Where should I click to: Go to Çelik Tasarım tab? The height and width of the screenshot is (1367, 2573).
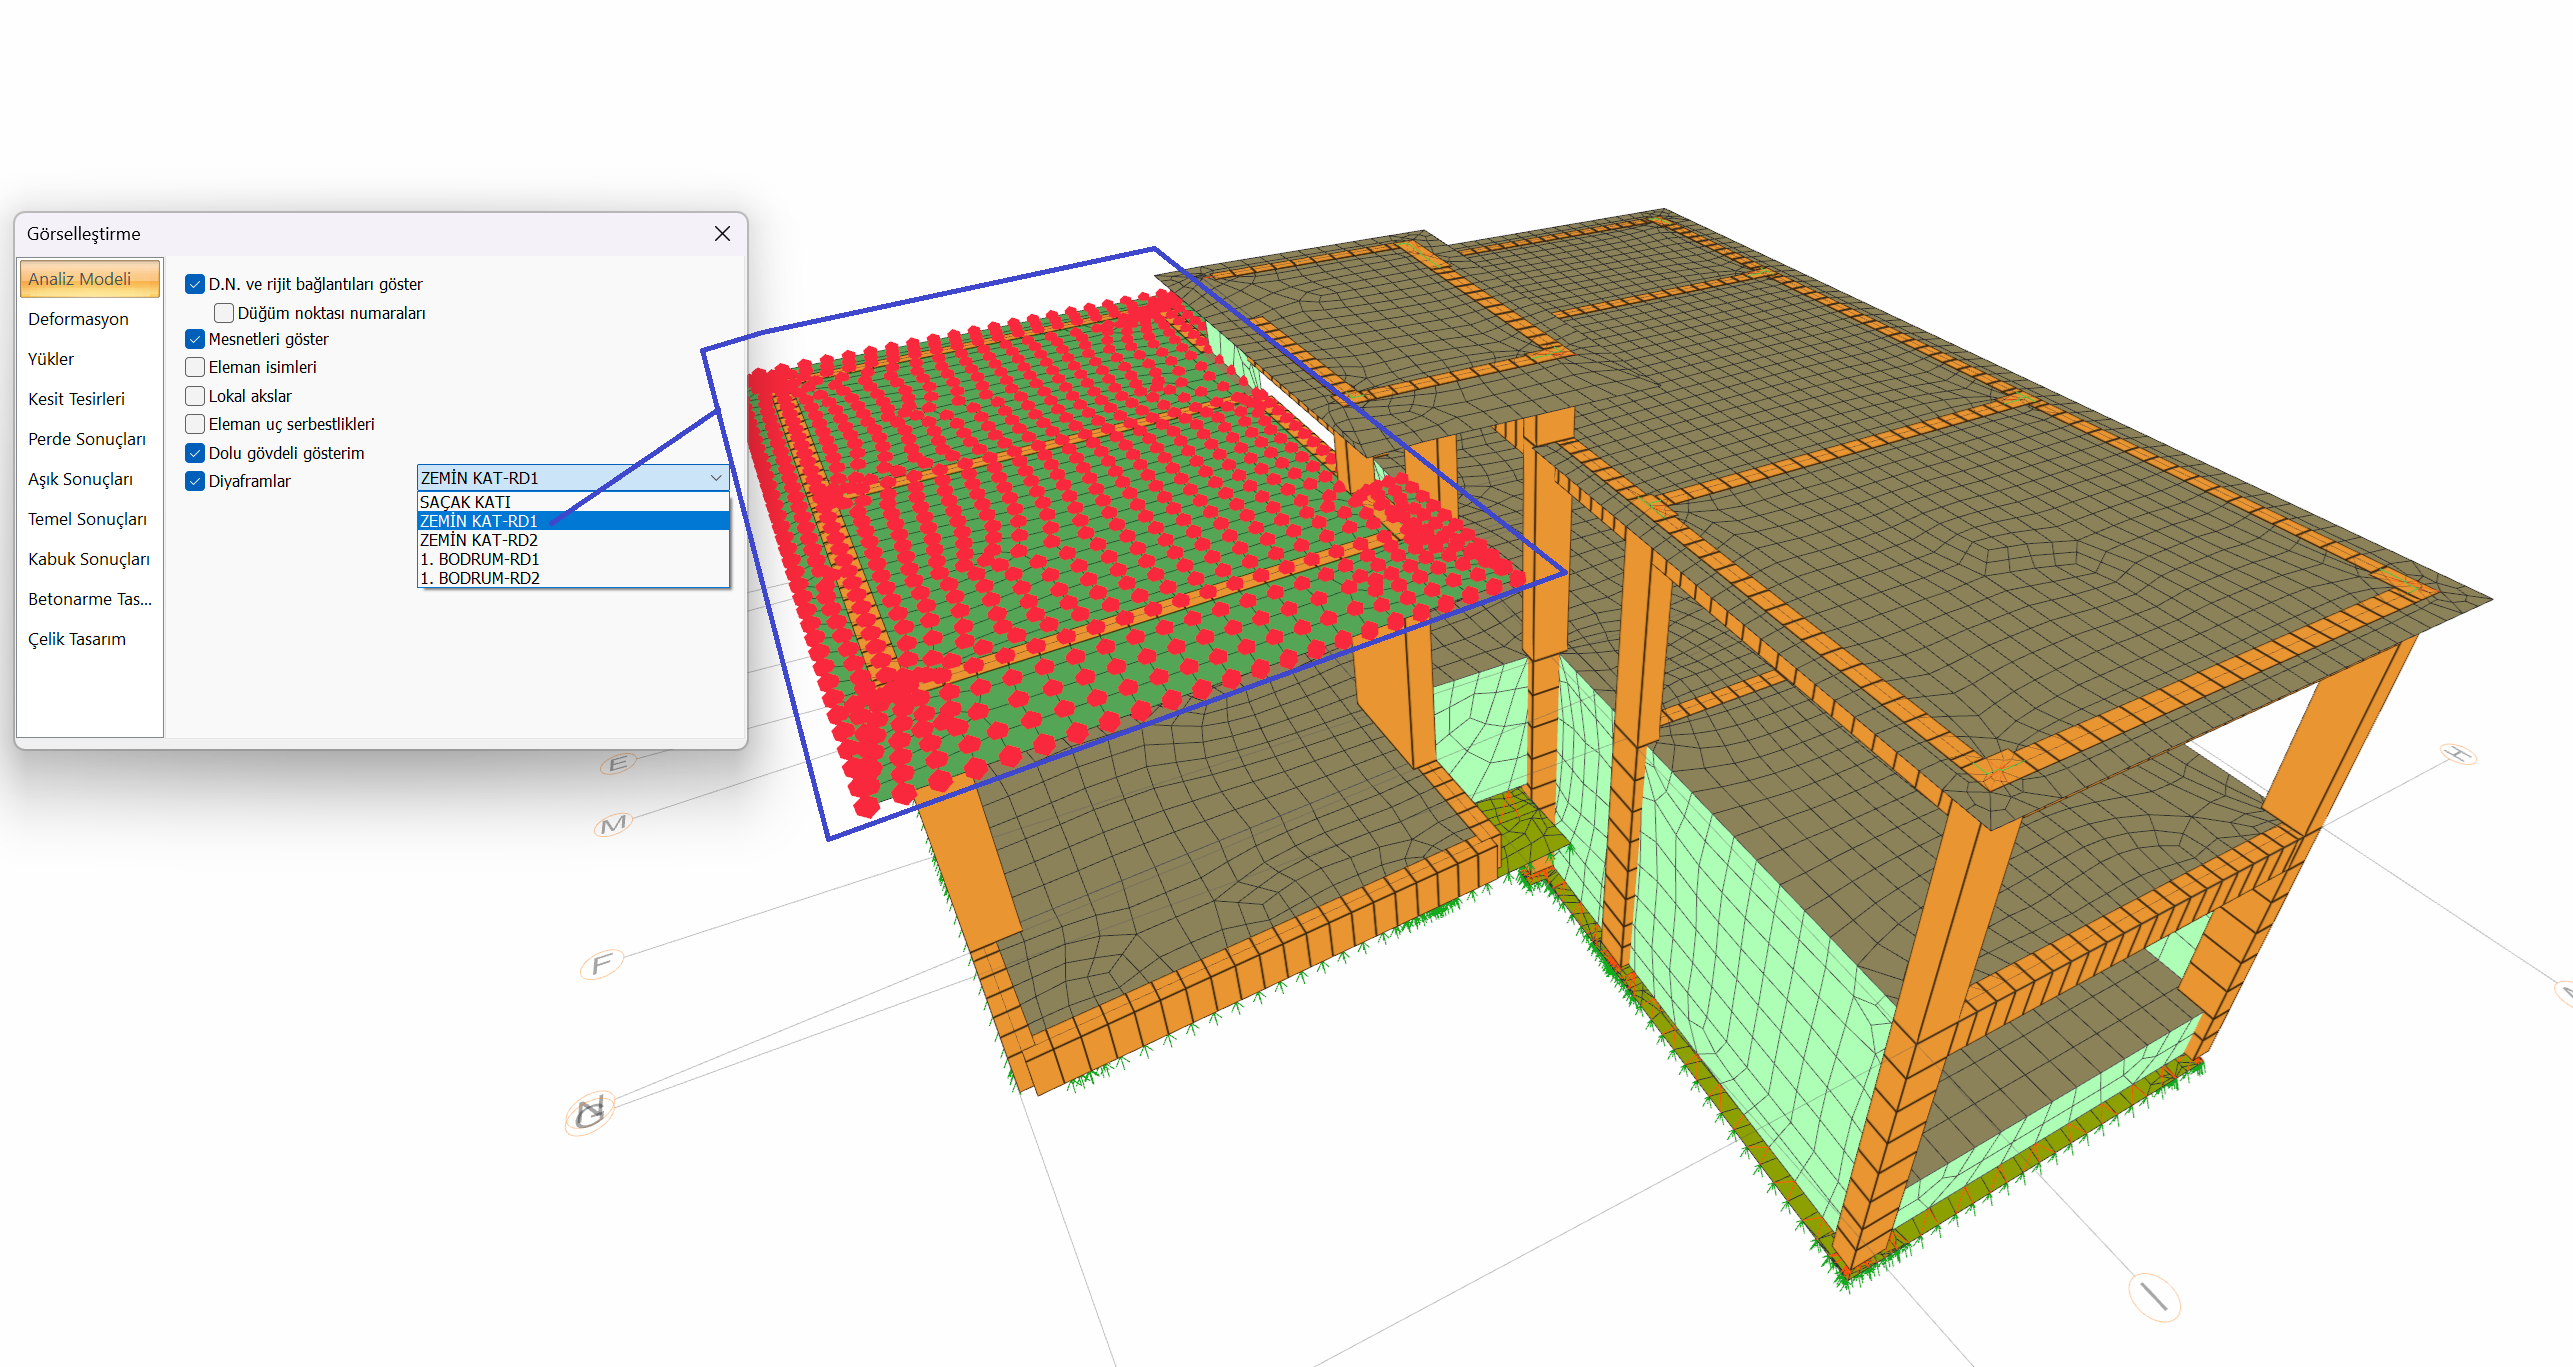(77, 640)
